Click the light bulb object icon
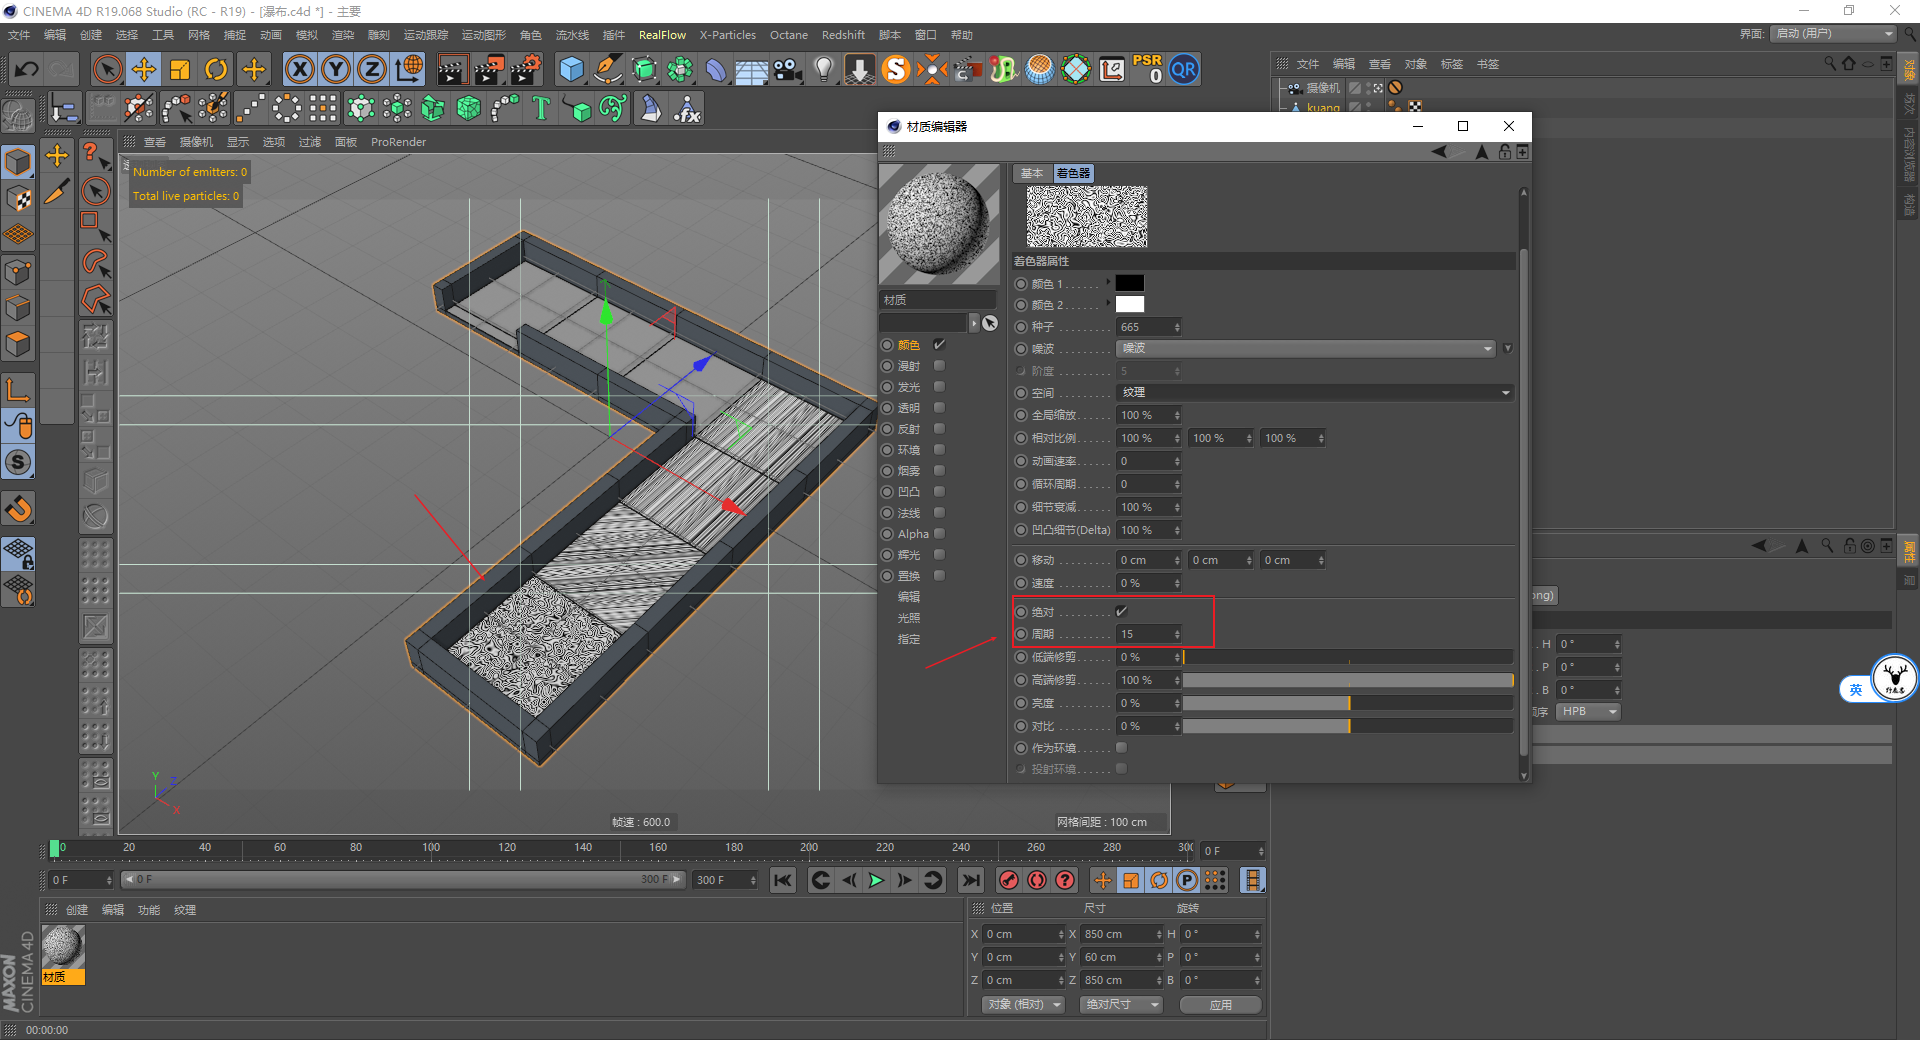 823,69
